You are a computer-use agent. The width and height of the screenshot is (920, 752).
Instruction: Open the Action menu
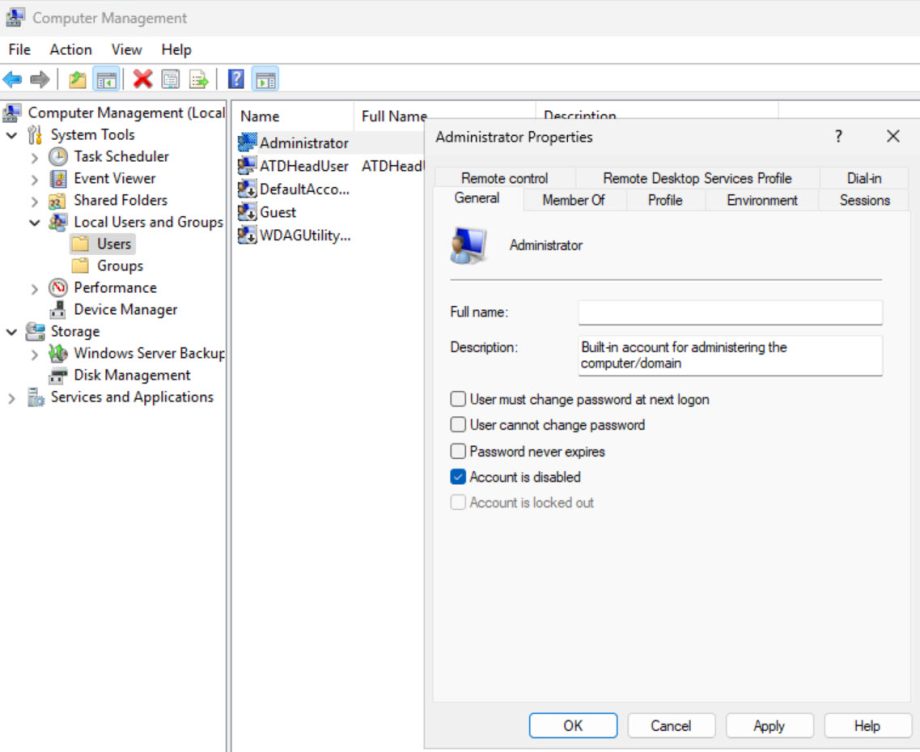[70, 49]
